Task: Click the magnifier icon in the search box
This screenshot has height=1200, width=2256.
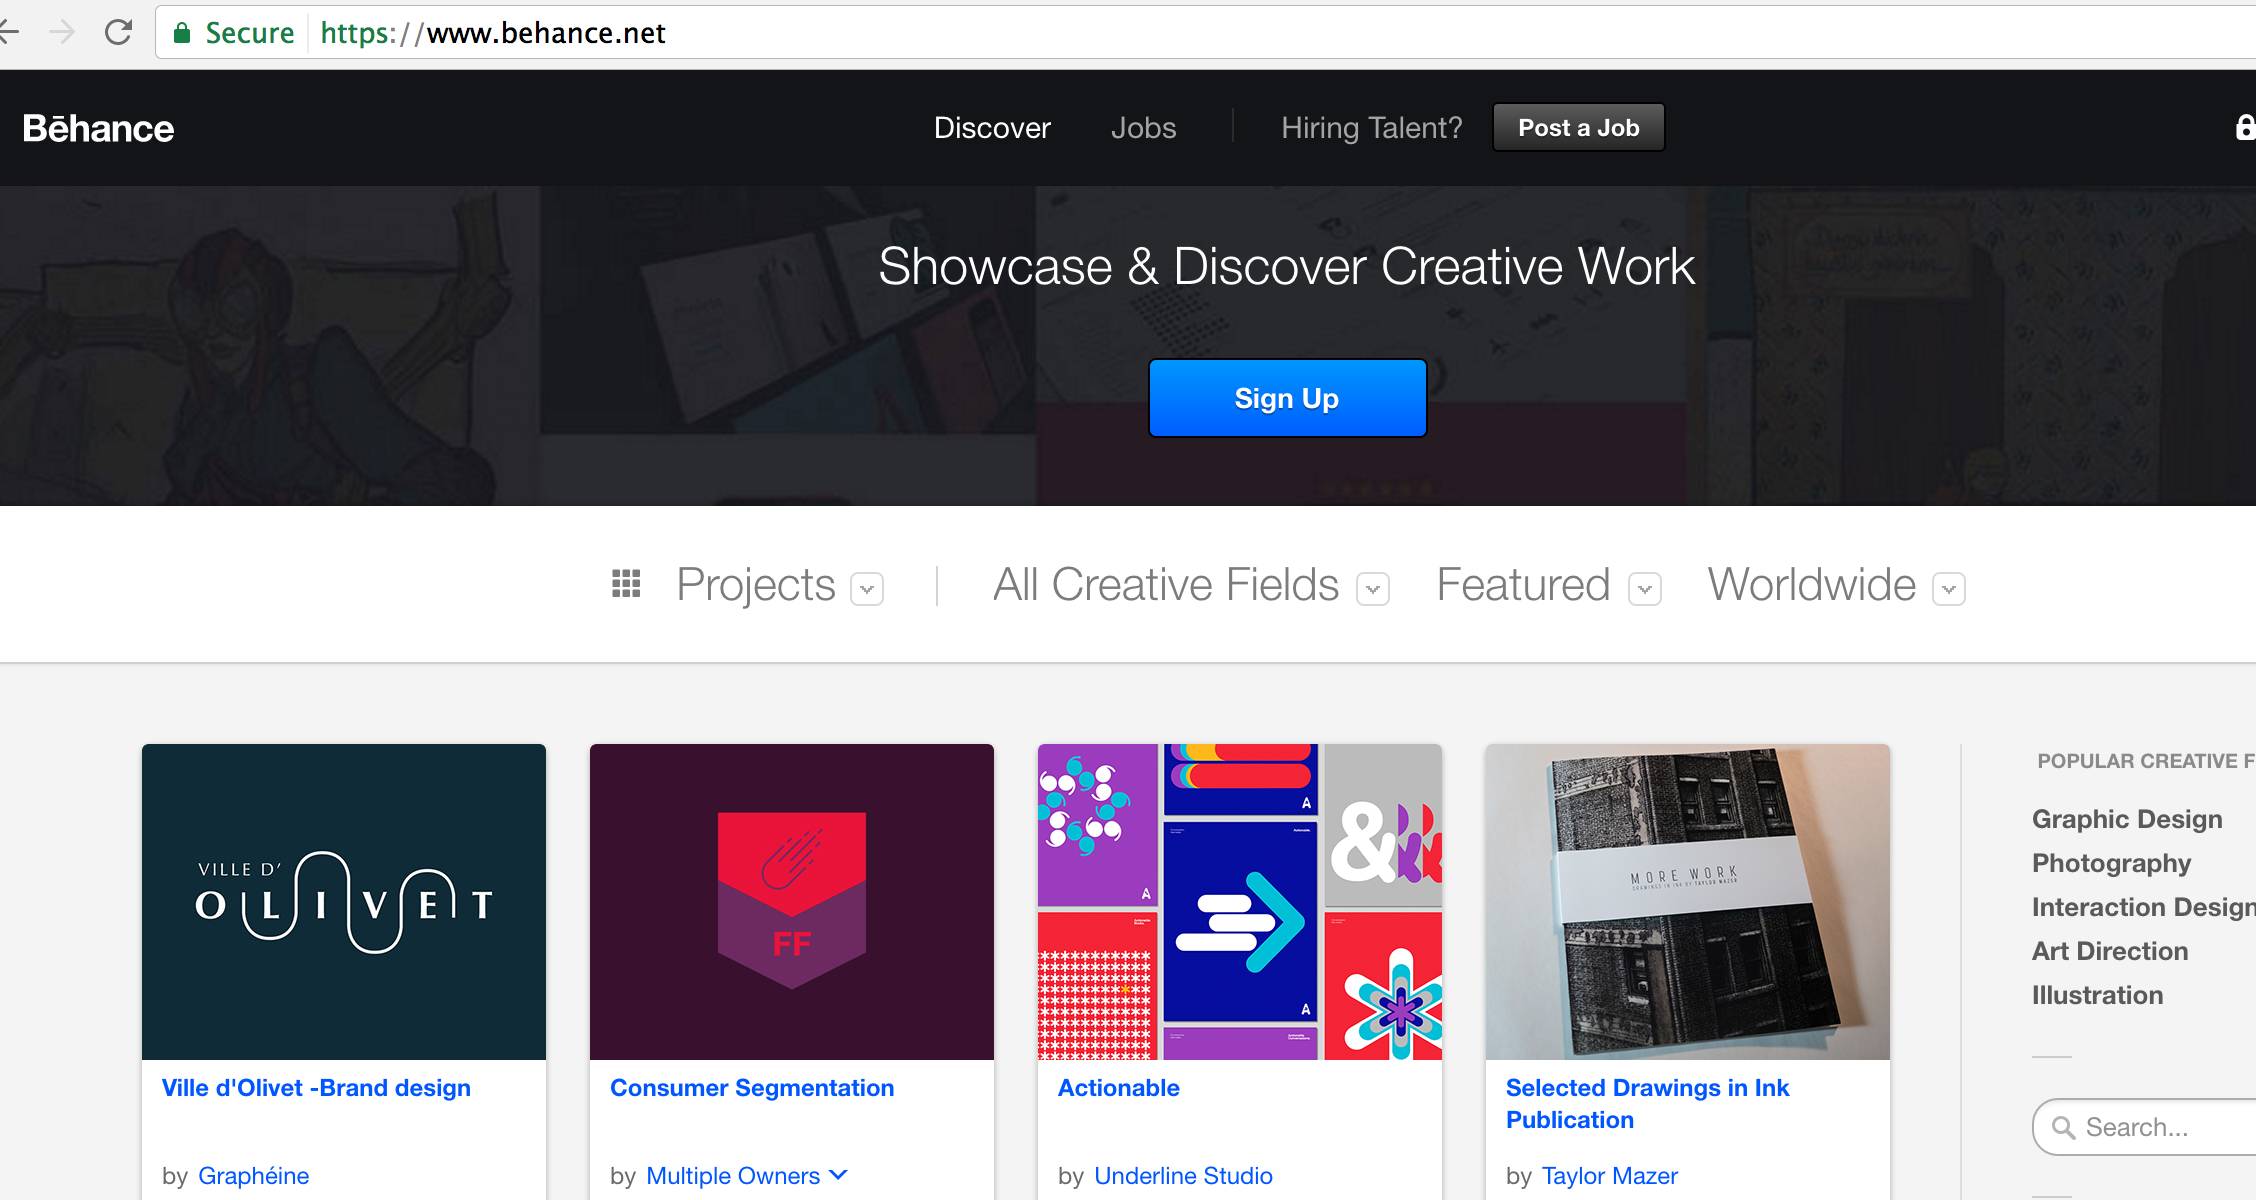Action: (2063, 1127)
